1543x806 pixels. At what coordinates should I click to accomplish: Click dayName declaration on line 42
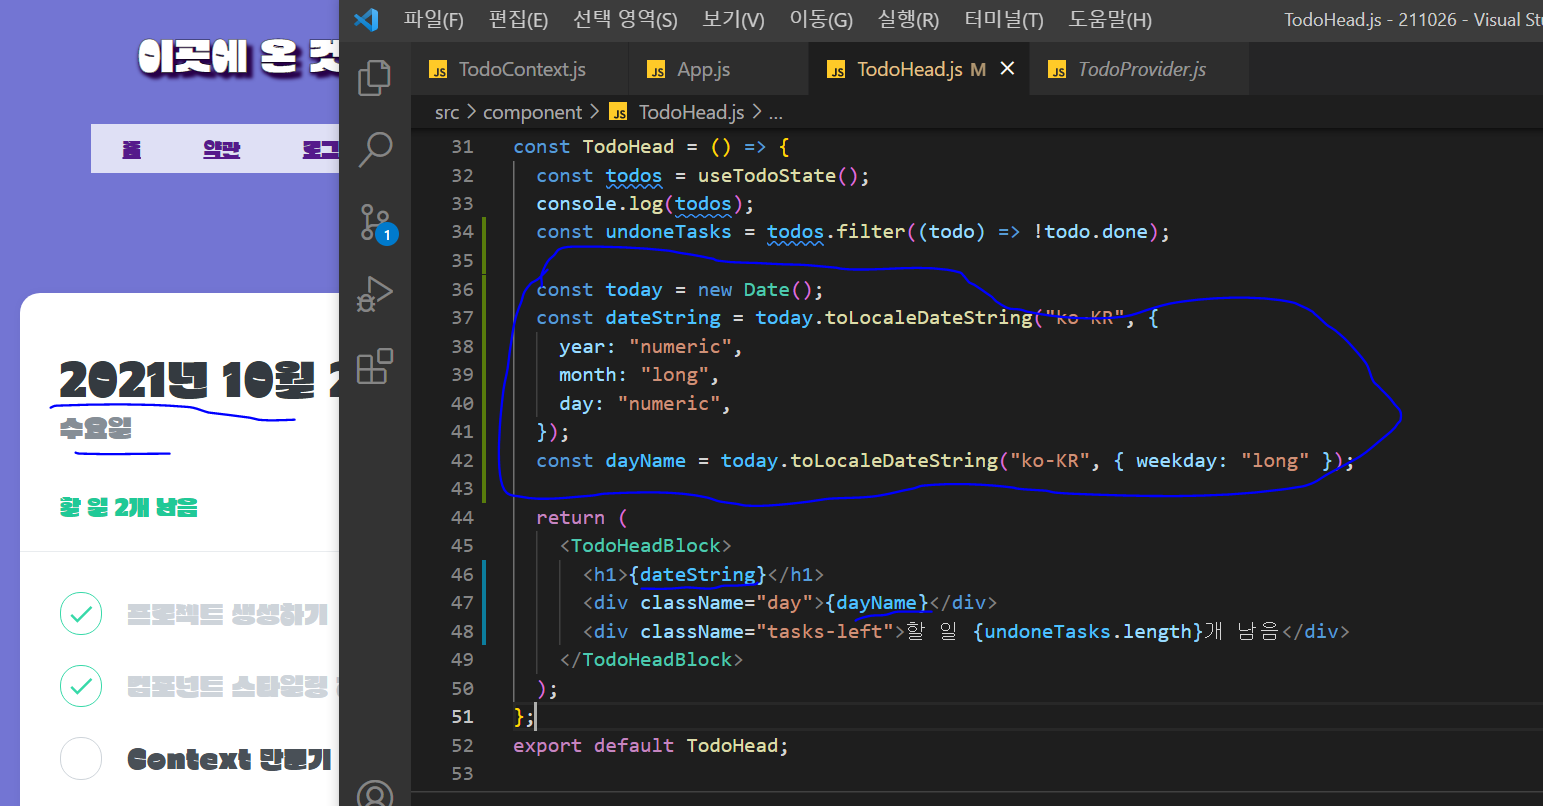[646, 461]
